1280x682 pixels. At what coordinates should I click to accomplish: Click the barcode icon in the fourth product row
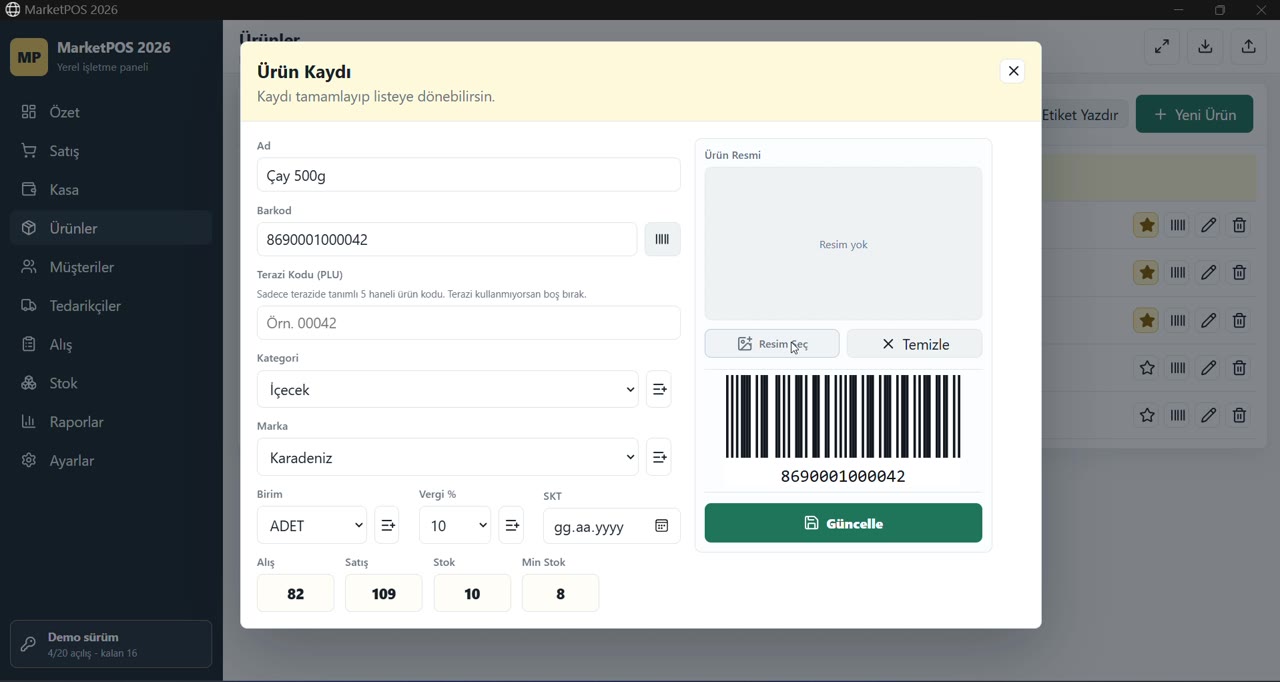pyautogui.click(x=1178, y=368)
